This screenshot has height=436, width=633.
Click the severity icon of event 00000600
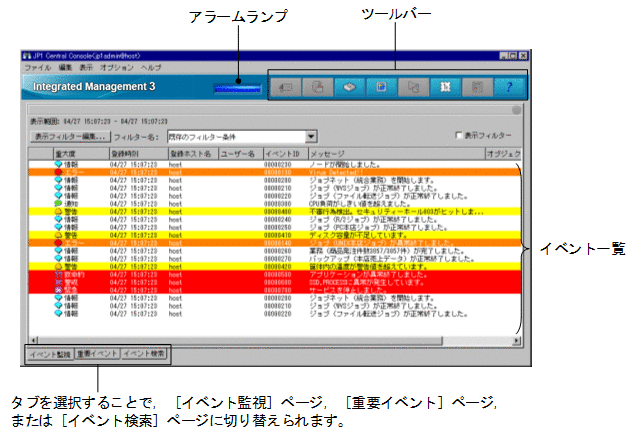coord(59,282)
